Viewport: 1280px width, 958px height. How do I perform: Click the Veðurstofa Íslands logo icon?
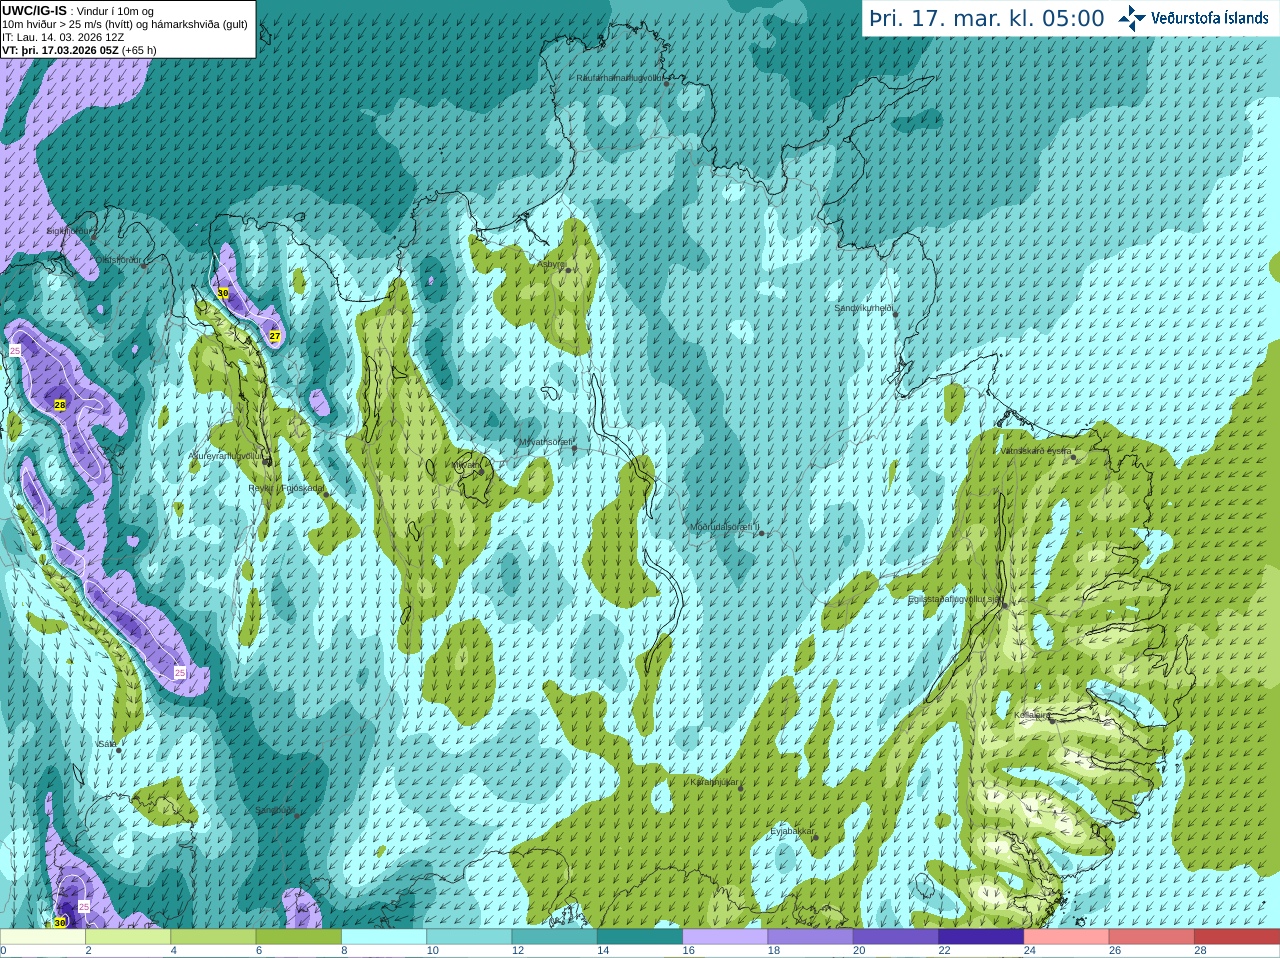[1132, 18]
